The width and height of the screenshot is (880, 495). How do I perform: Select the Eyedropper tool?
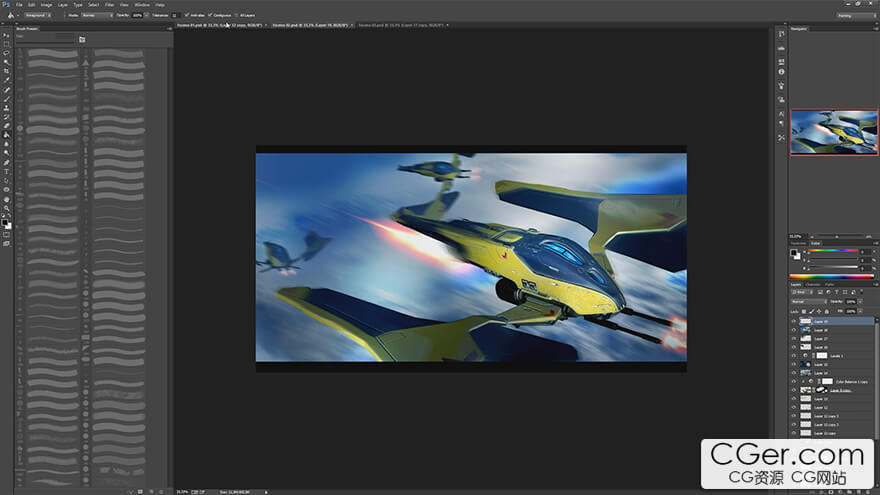point(6,80)
